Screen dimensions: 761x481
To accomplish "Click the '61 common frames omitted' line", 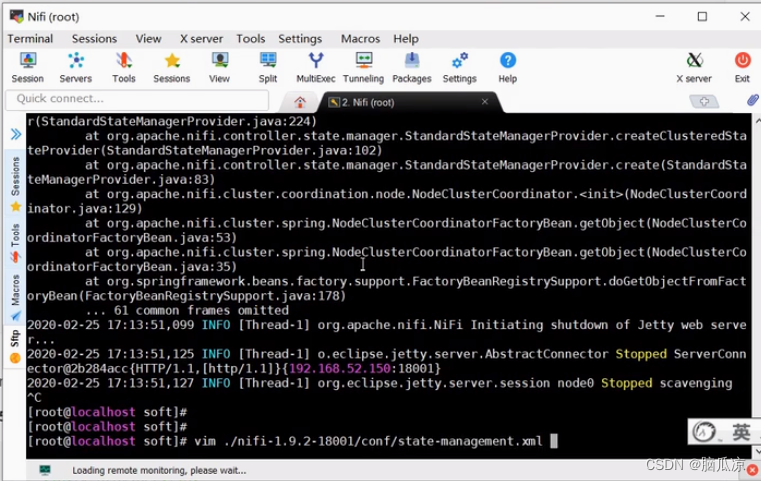I will [187, 310].
